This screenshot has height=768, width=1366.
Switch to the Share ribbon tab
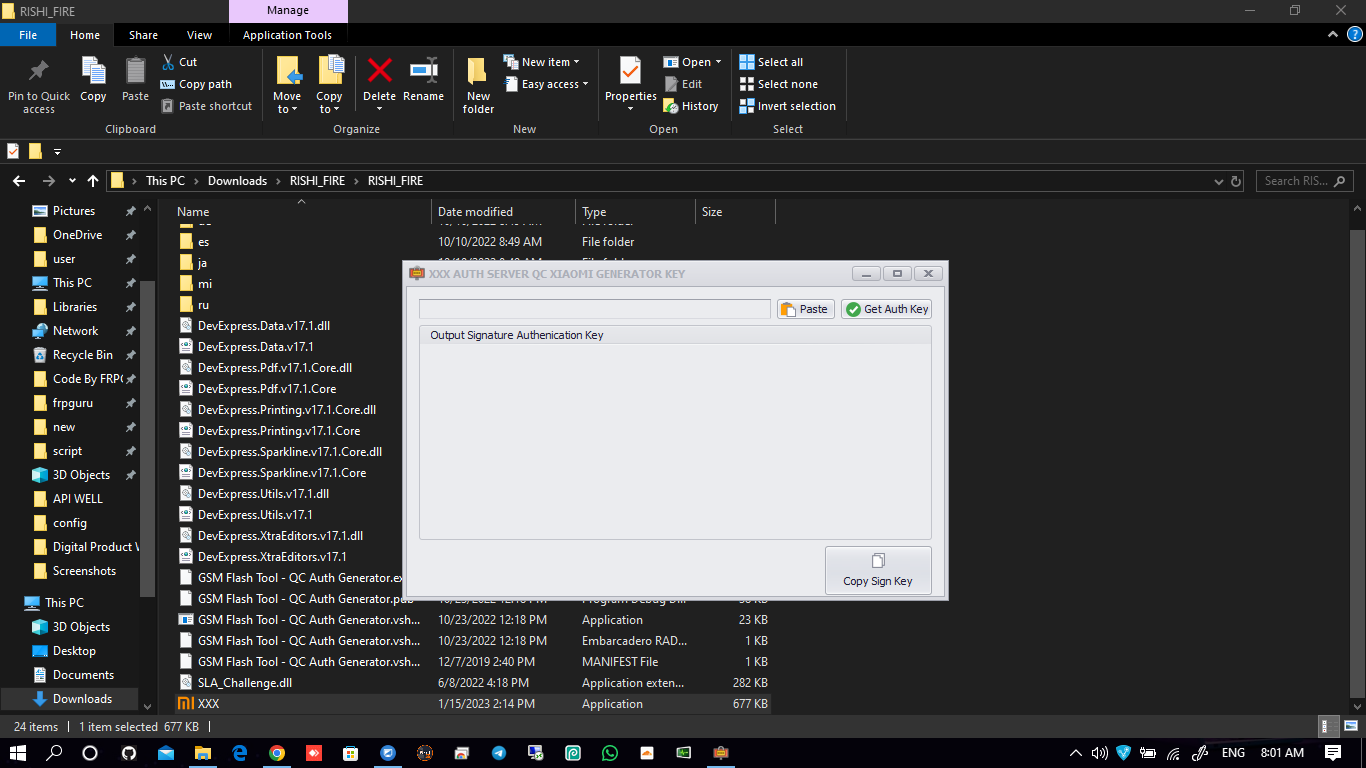143,35
